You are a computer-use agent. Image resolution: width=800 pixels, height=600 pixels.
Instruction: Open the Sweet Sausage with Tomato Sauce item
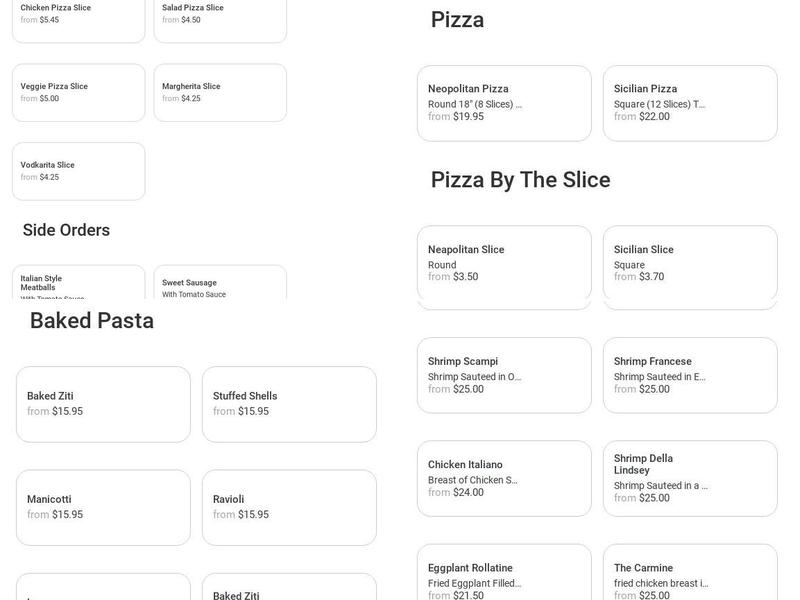220,283
